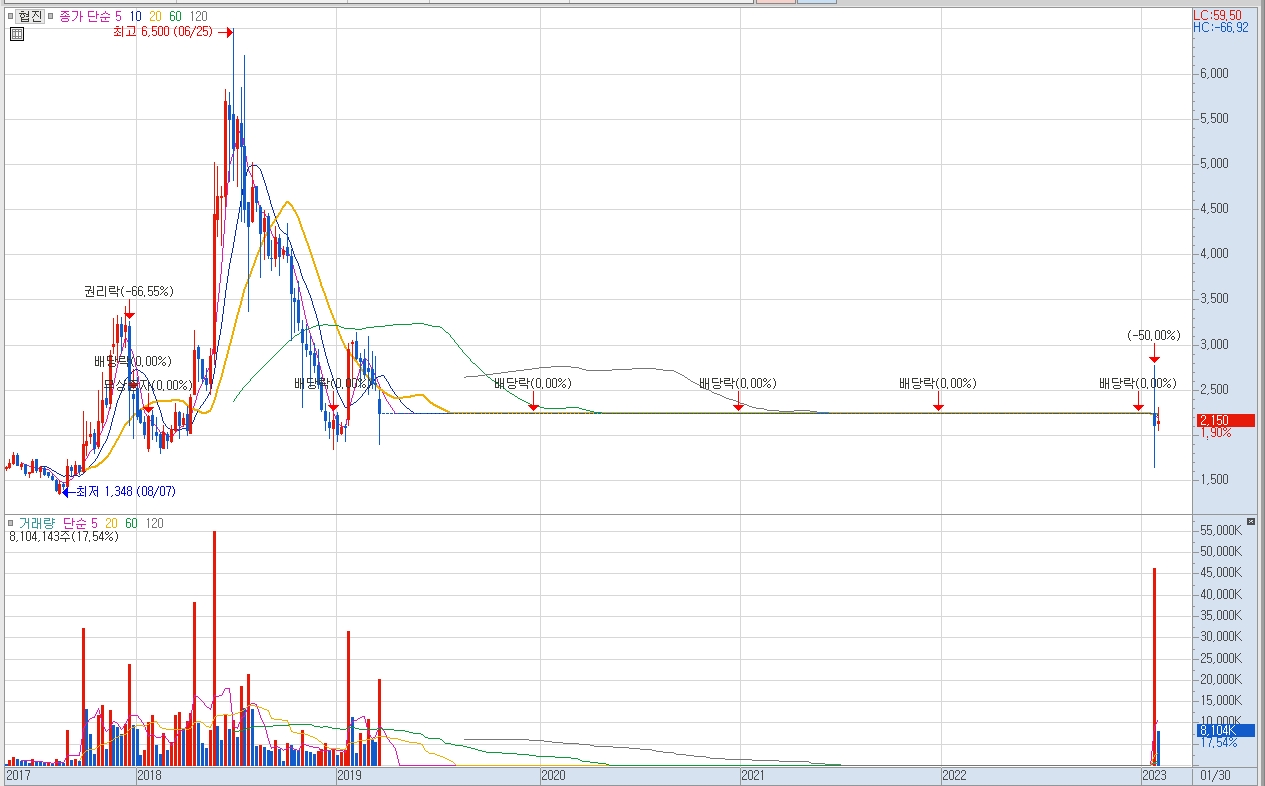Select the price 120-period moving average label
The image size is (1265, 786).
click(198, 16)
